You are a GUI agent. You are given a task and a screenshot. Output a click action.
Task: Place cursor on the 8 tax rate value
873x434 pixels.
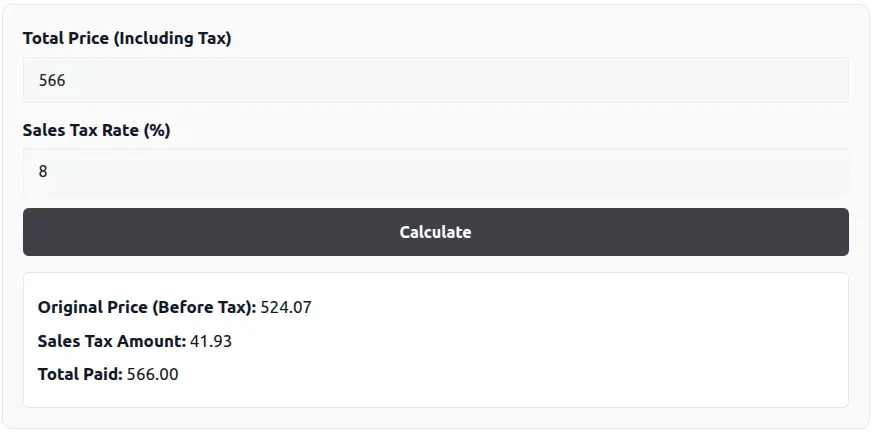pos(43,171)
